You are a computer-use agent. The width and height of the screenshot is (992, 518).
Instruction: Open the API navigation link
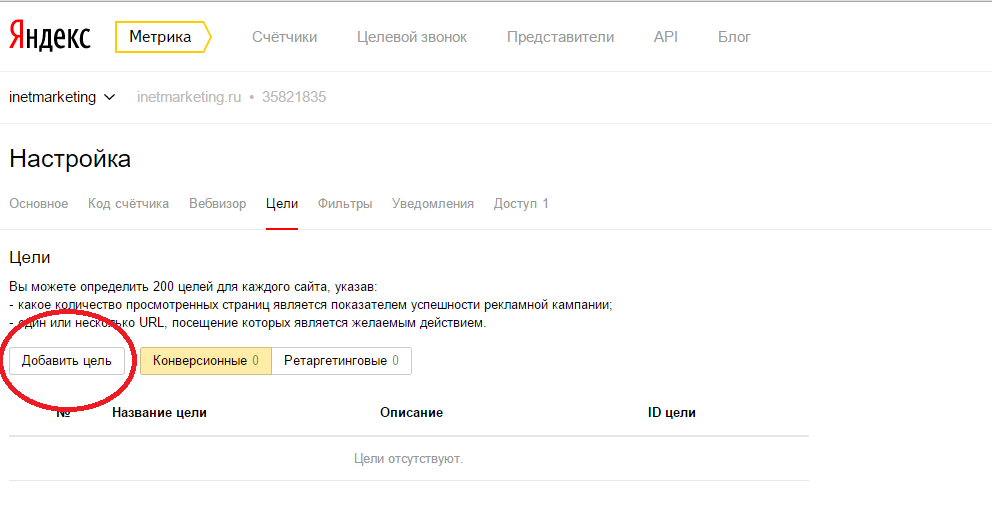click(666, 37)
